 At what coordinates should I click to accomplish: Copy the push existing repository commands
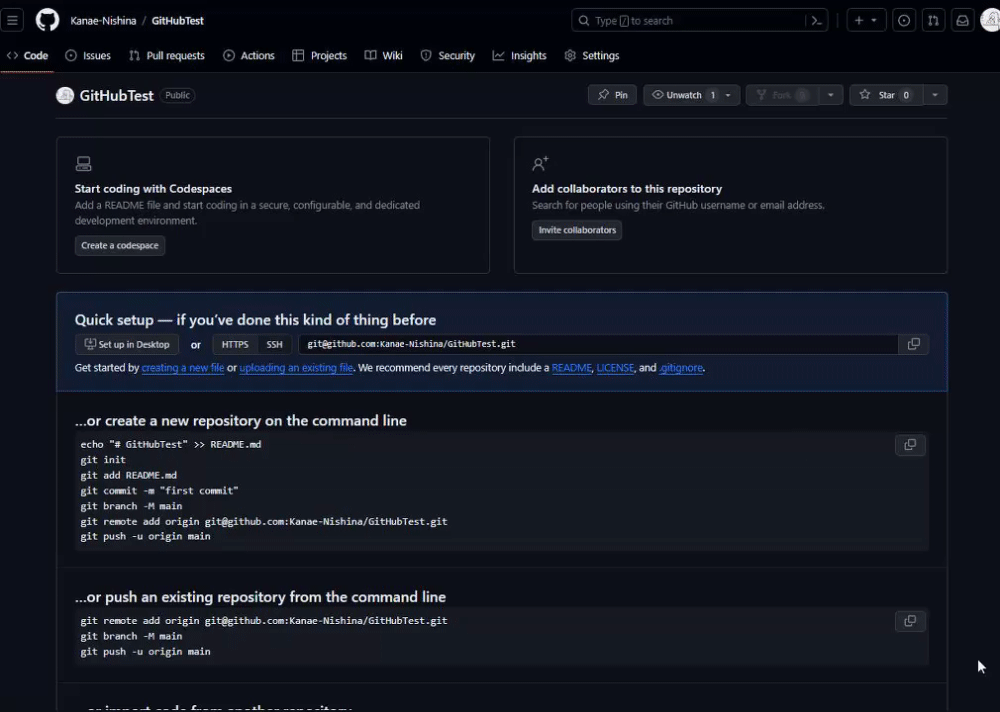pos(910,621)
